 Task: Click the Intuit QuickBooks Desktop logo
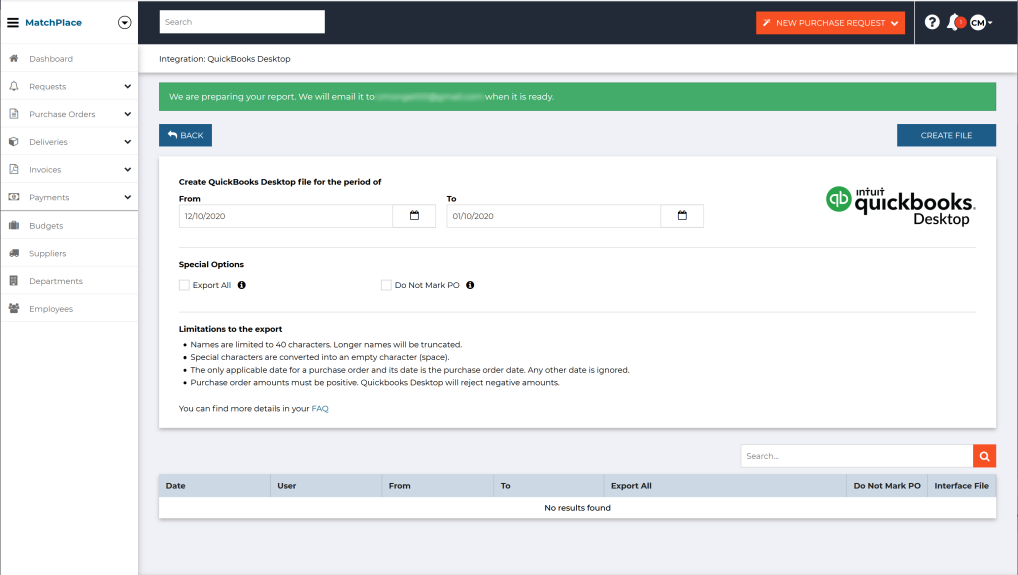[x=900, y=206]
